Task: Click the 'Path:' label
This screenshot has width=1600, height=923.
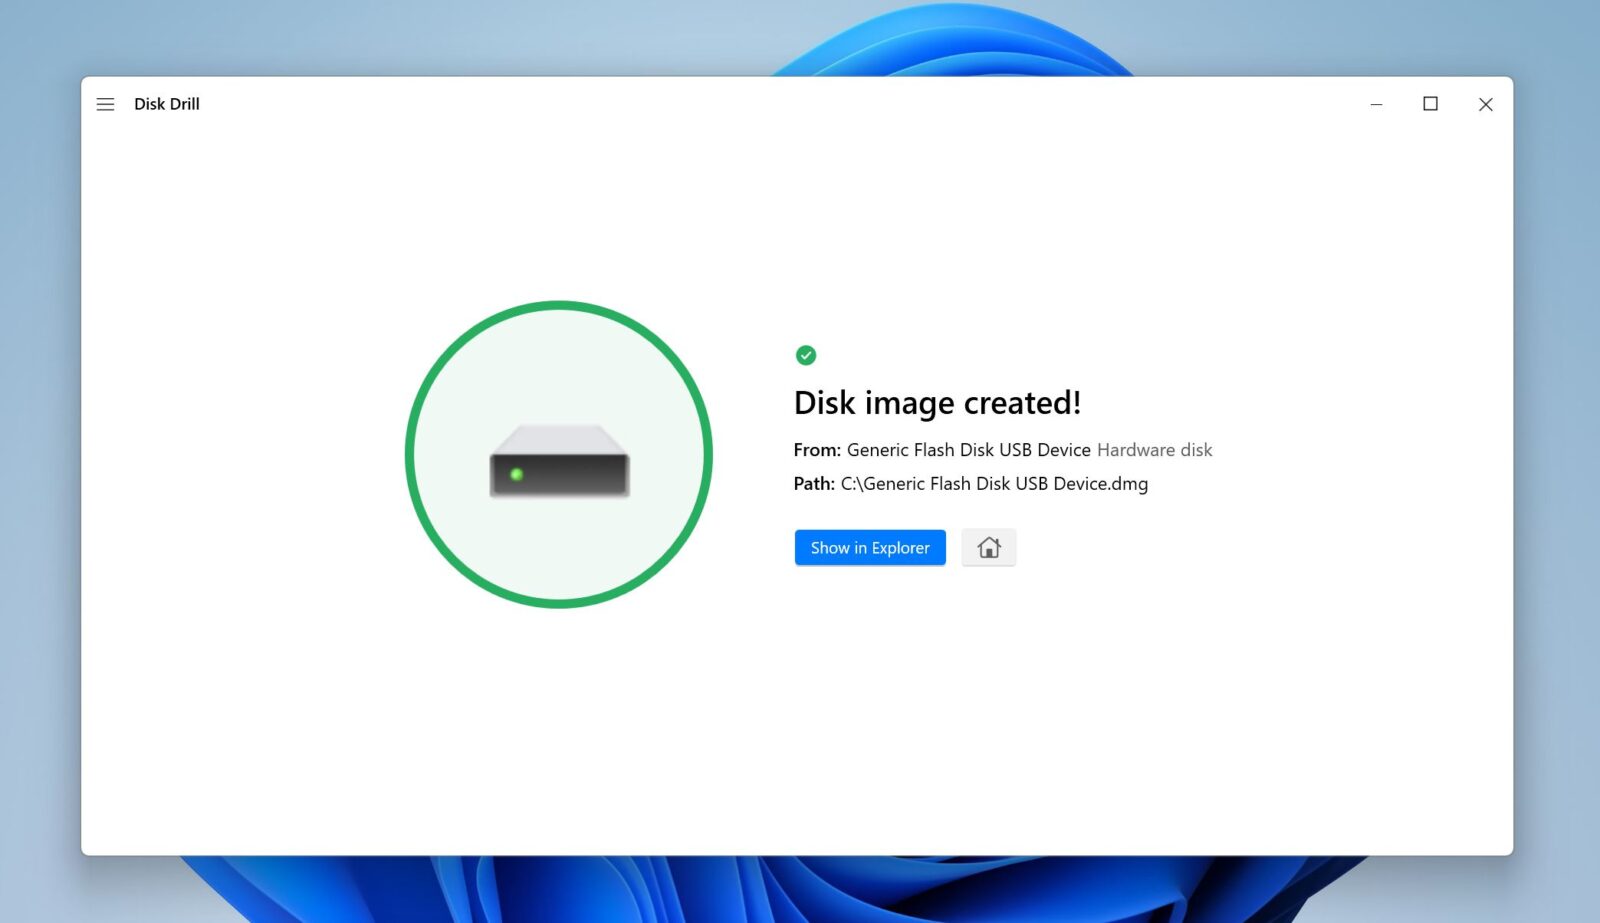Action: pyautogui.click(x=814, y=484)
